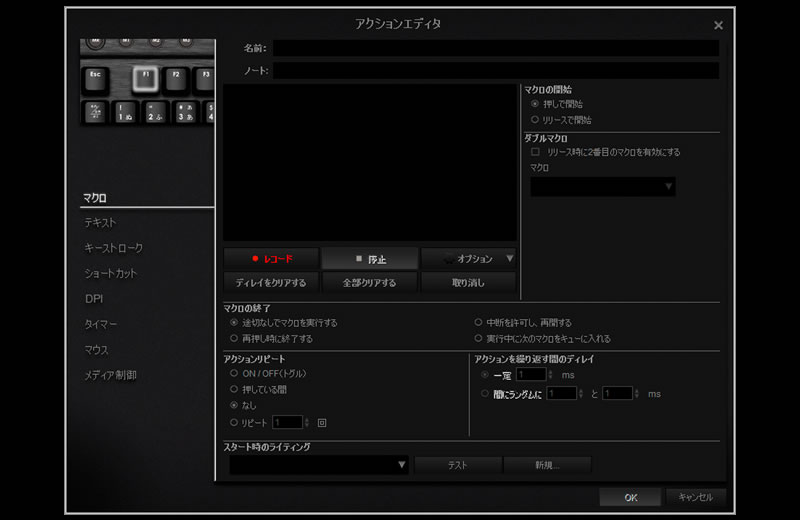Switch to マウス action tab

(x=96, y=350)
